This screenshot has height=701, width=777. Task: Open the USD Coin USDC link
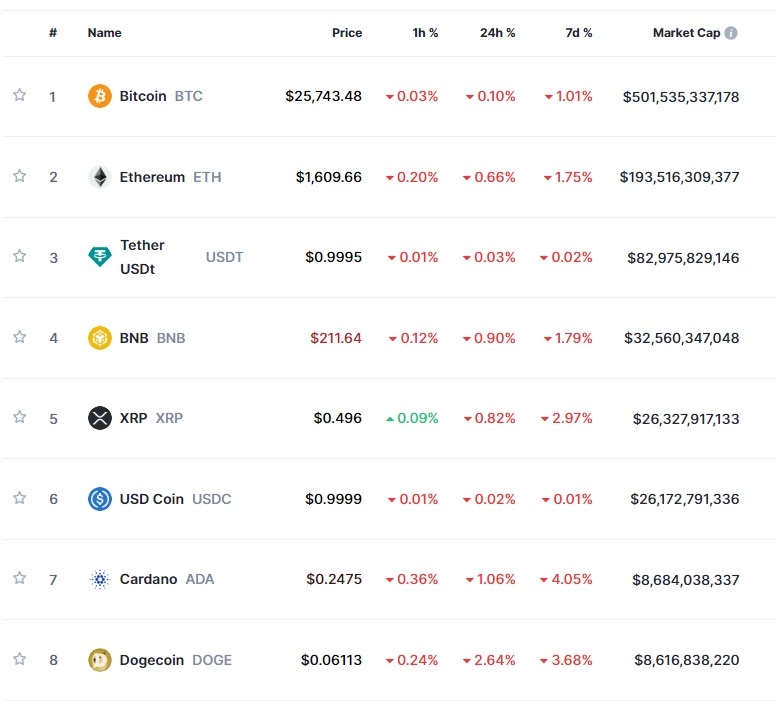tap(175, 498)
